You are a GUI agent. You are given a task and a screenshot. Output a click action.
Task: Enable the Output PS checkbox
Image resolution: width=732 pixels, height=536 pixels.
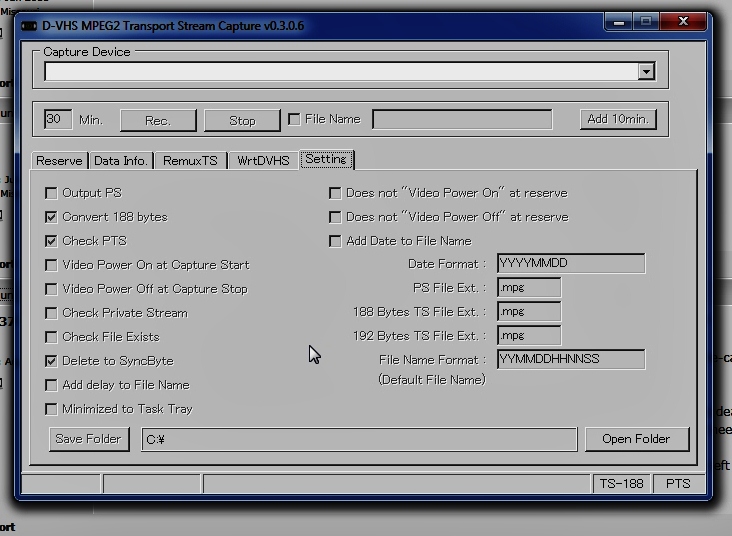pos(51,193)
